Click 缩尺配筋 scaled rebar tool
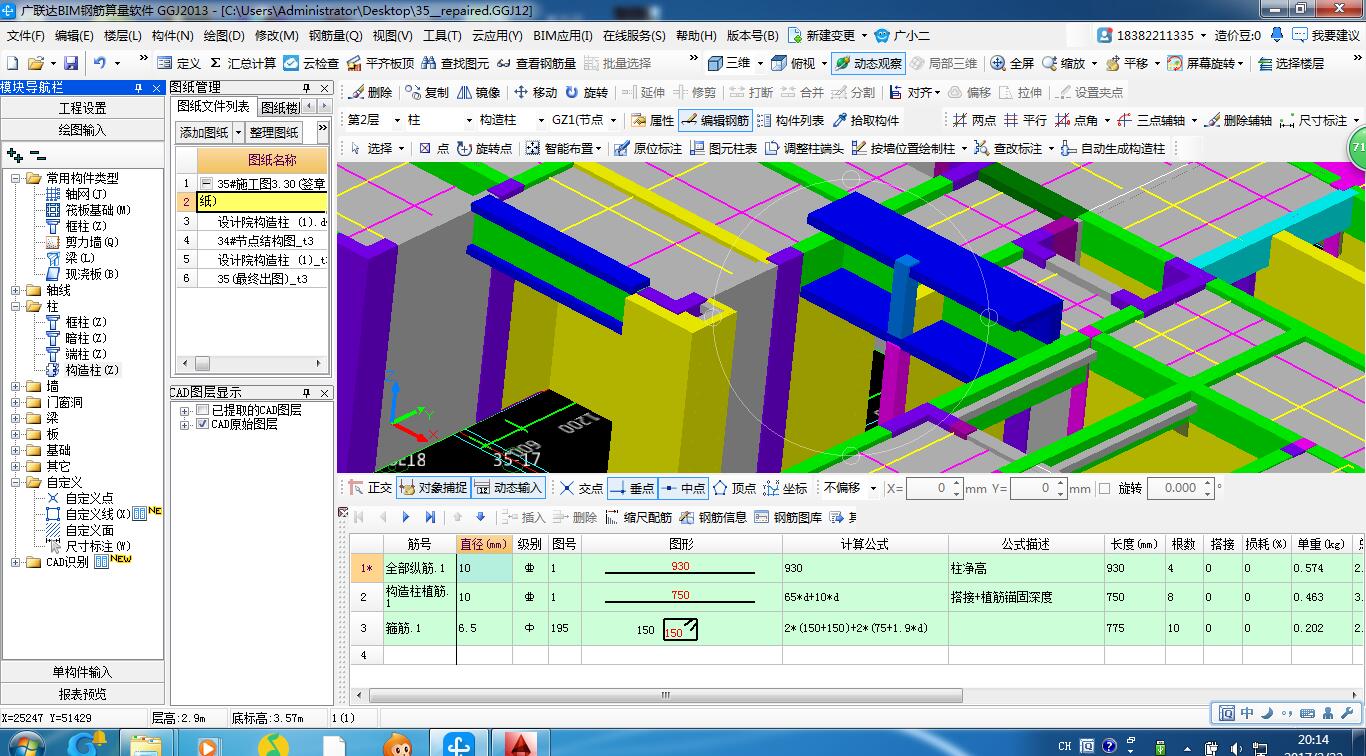Viewport: 1366px width, 756px height. pos(638,517)
